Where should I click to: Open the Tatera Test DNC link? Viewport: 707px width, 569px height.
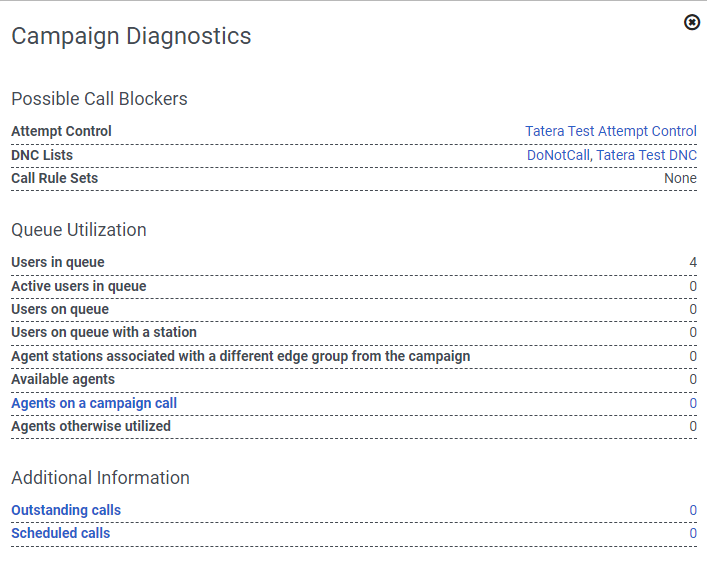click(646, 155)
